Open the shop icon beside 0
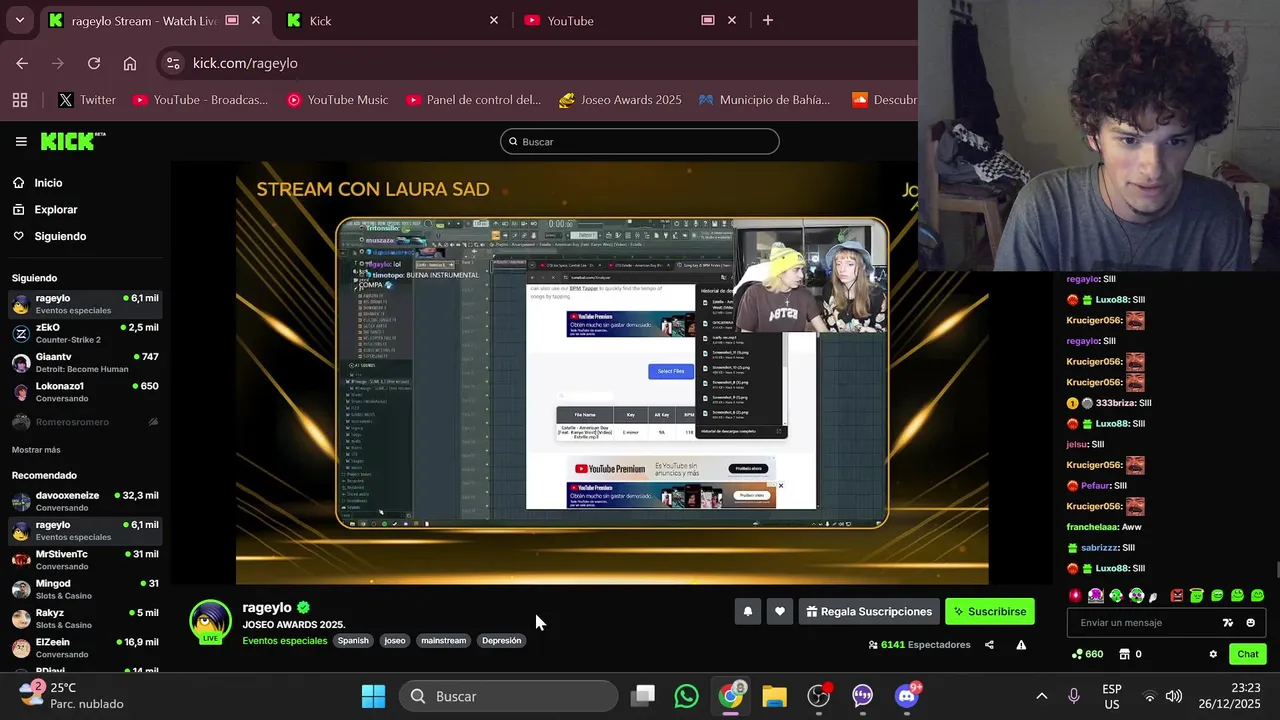 coord(1125,654)
